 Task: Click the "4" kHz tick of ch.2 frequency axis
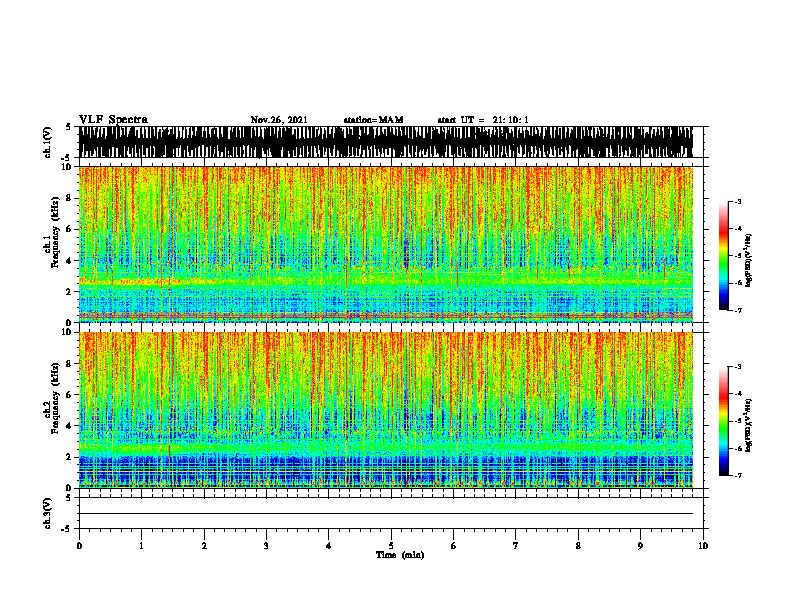[69, 426]
